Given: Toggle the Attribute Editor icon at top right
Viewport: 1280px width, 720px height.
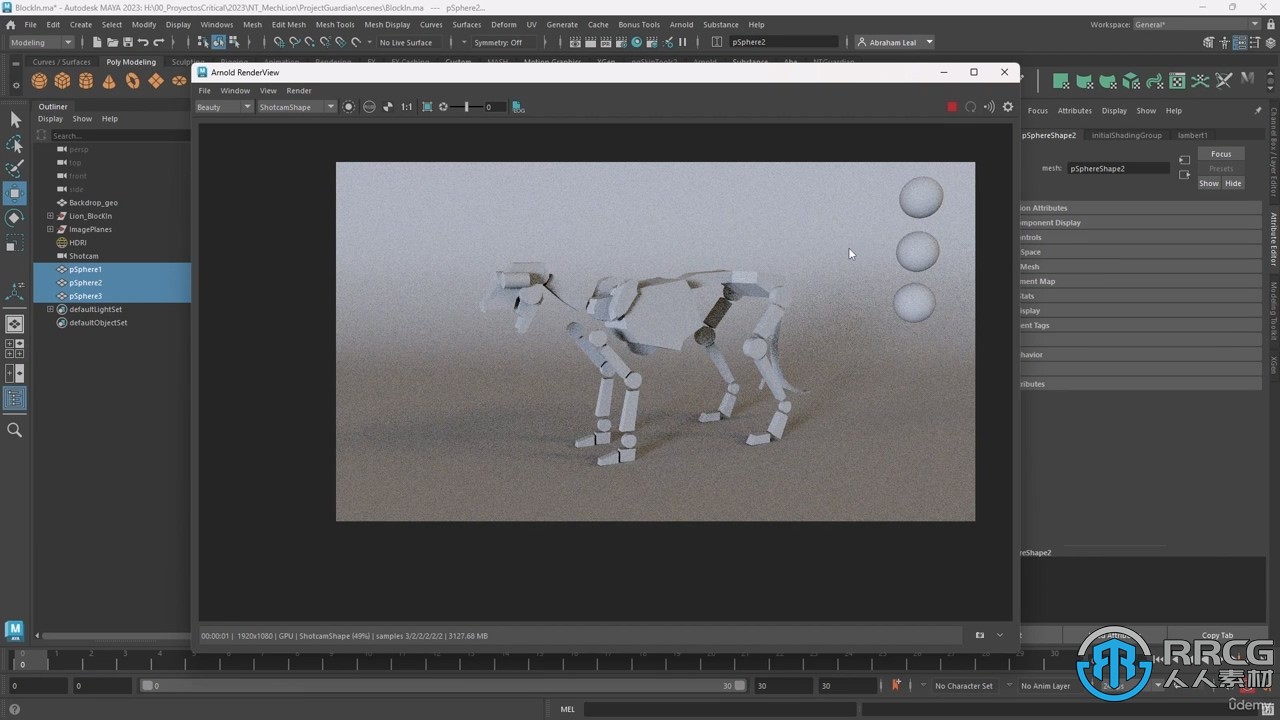Looking at the screenshot, I should pyautogui.click(x=1241, y=43).
